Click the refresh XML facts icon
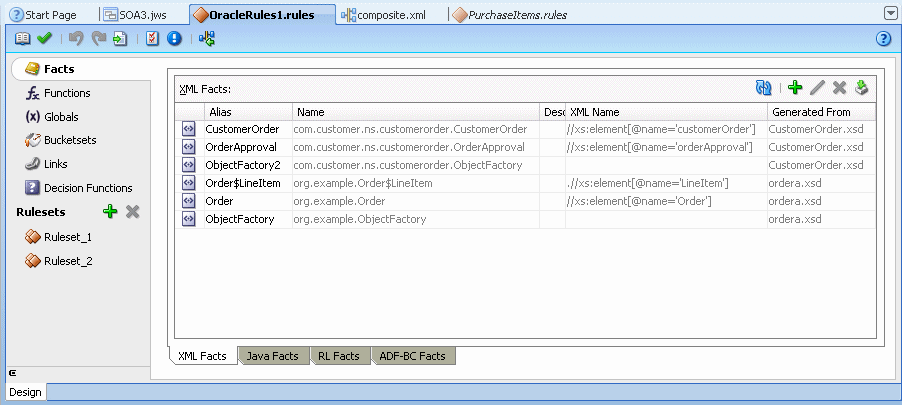This screenshot has width=902, height=405. pyautogui.click(x=763, y=87)
